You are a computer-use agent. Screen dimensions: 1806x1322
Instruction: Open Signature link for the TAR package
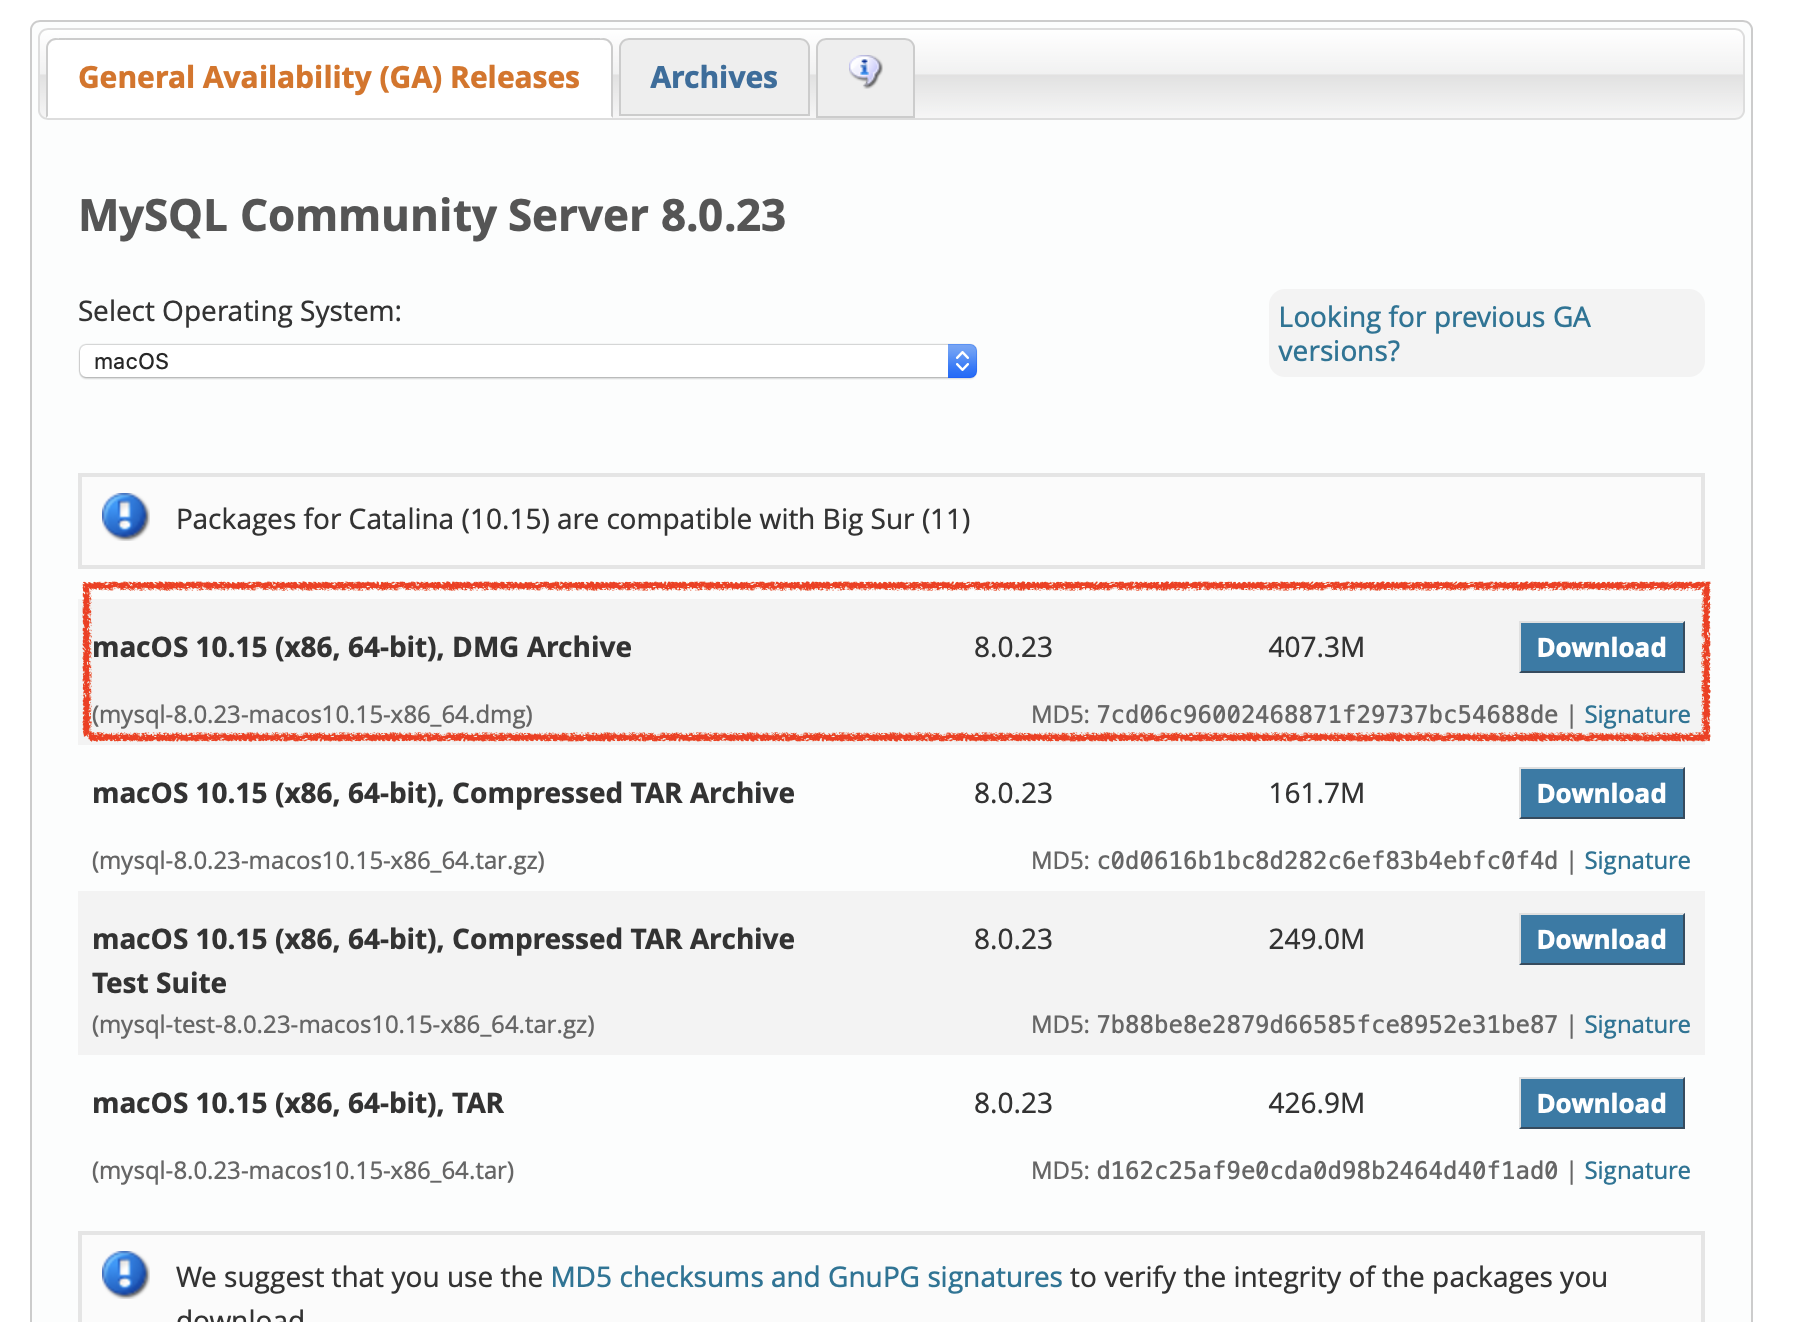[x=1637, y=1171]
